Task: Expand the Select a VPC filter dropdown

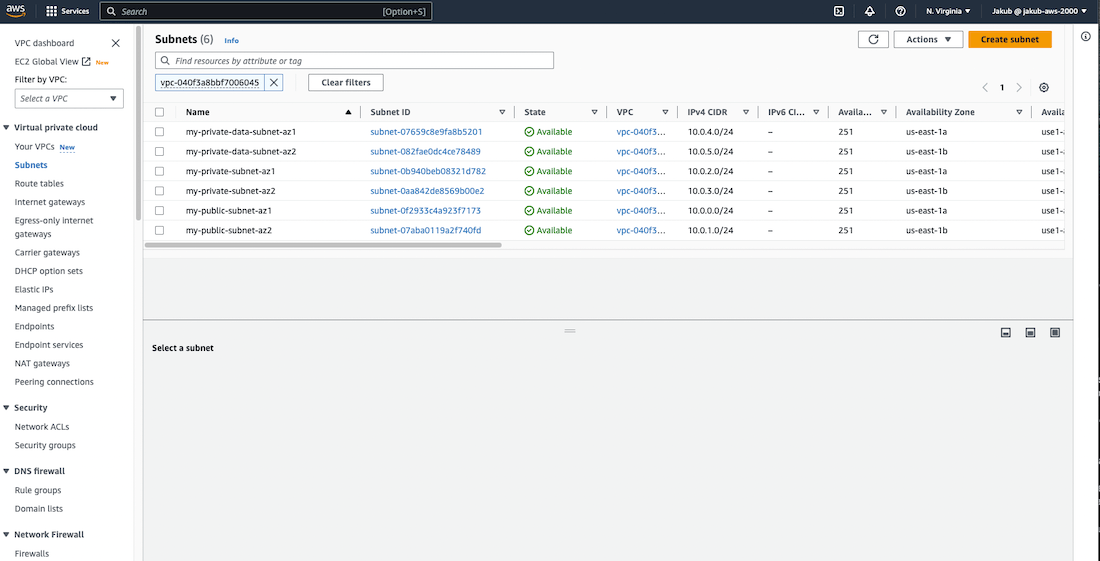Action: click(x=69, y=98)
